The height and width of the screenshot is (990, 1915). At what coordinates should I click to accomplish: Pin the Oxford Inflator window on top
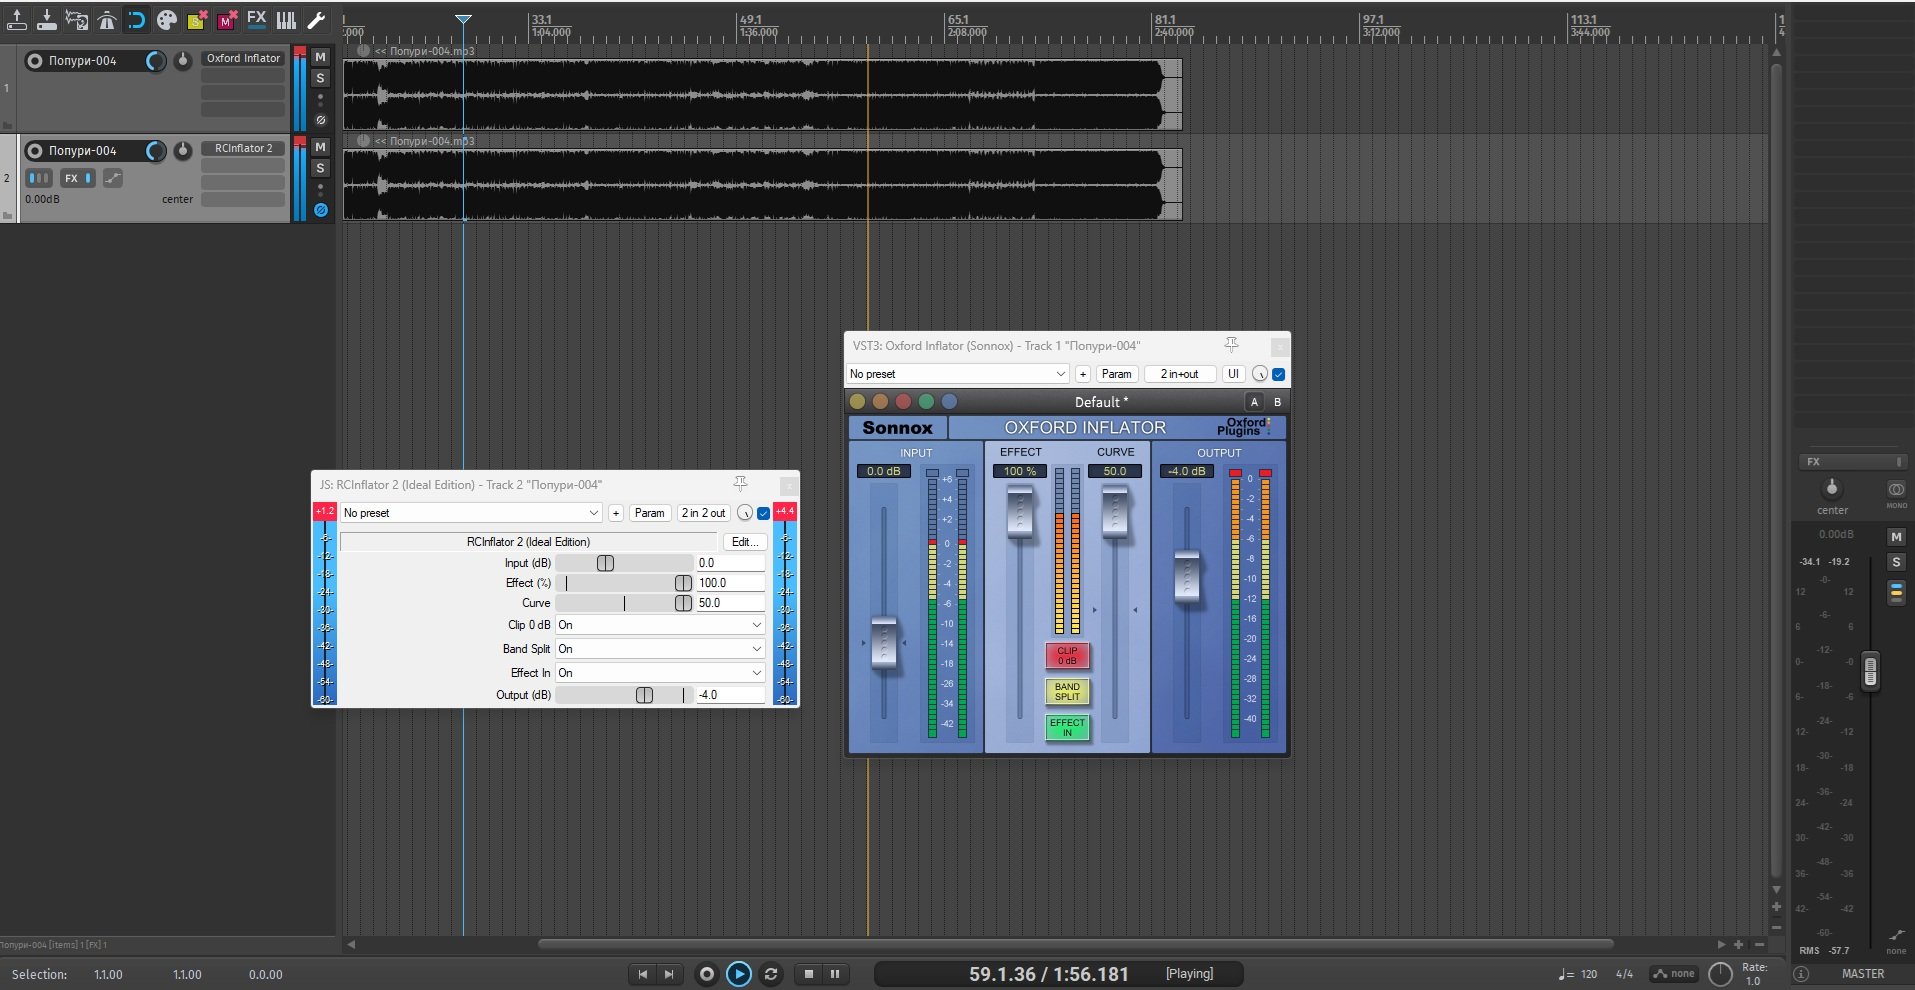point(1231,345)
